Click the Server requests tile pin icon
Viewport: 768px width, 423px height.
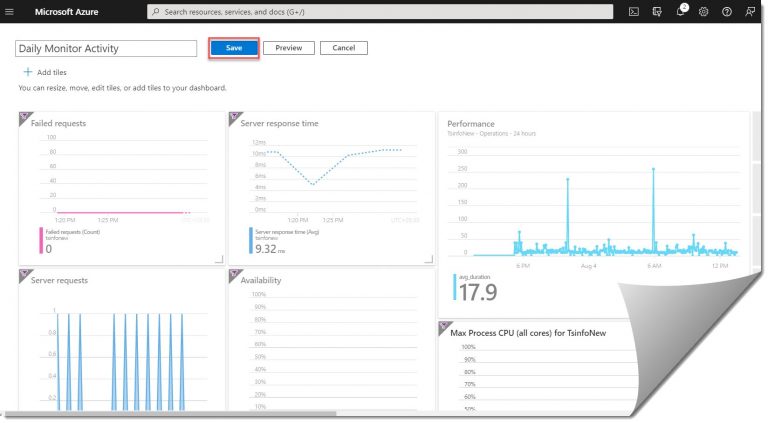24,275
